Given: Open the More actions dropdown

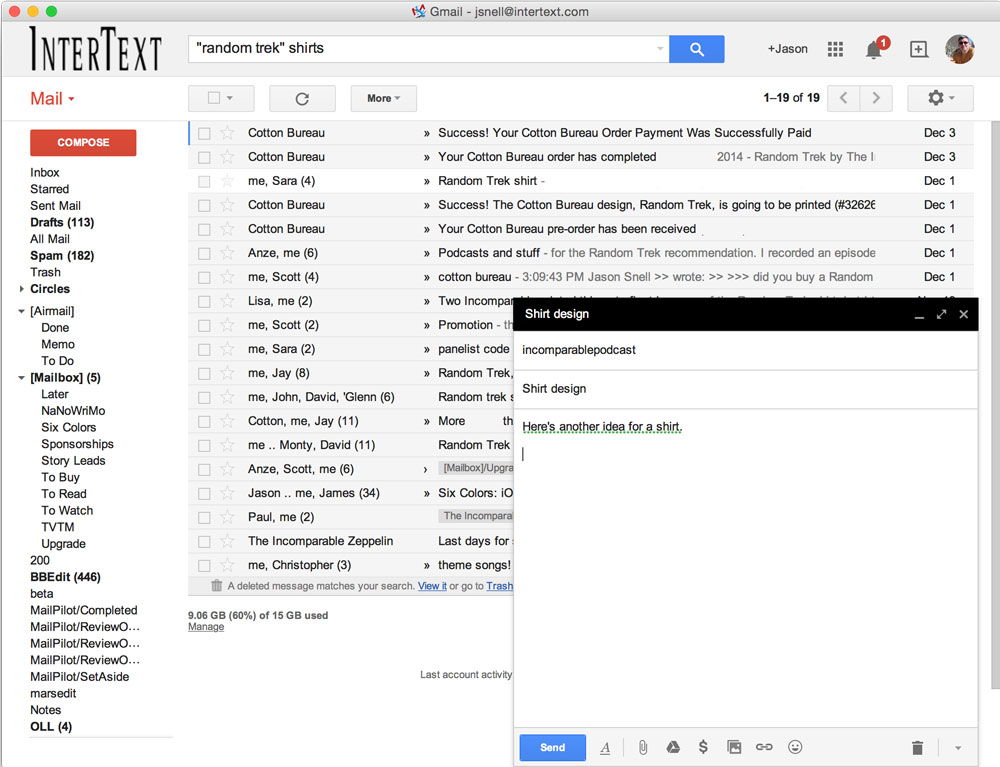Looking at the screenshot, I should tap(383, 98).
